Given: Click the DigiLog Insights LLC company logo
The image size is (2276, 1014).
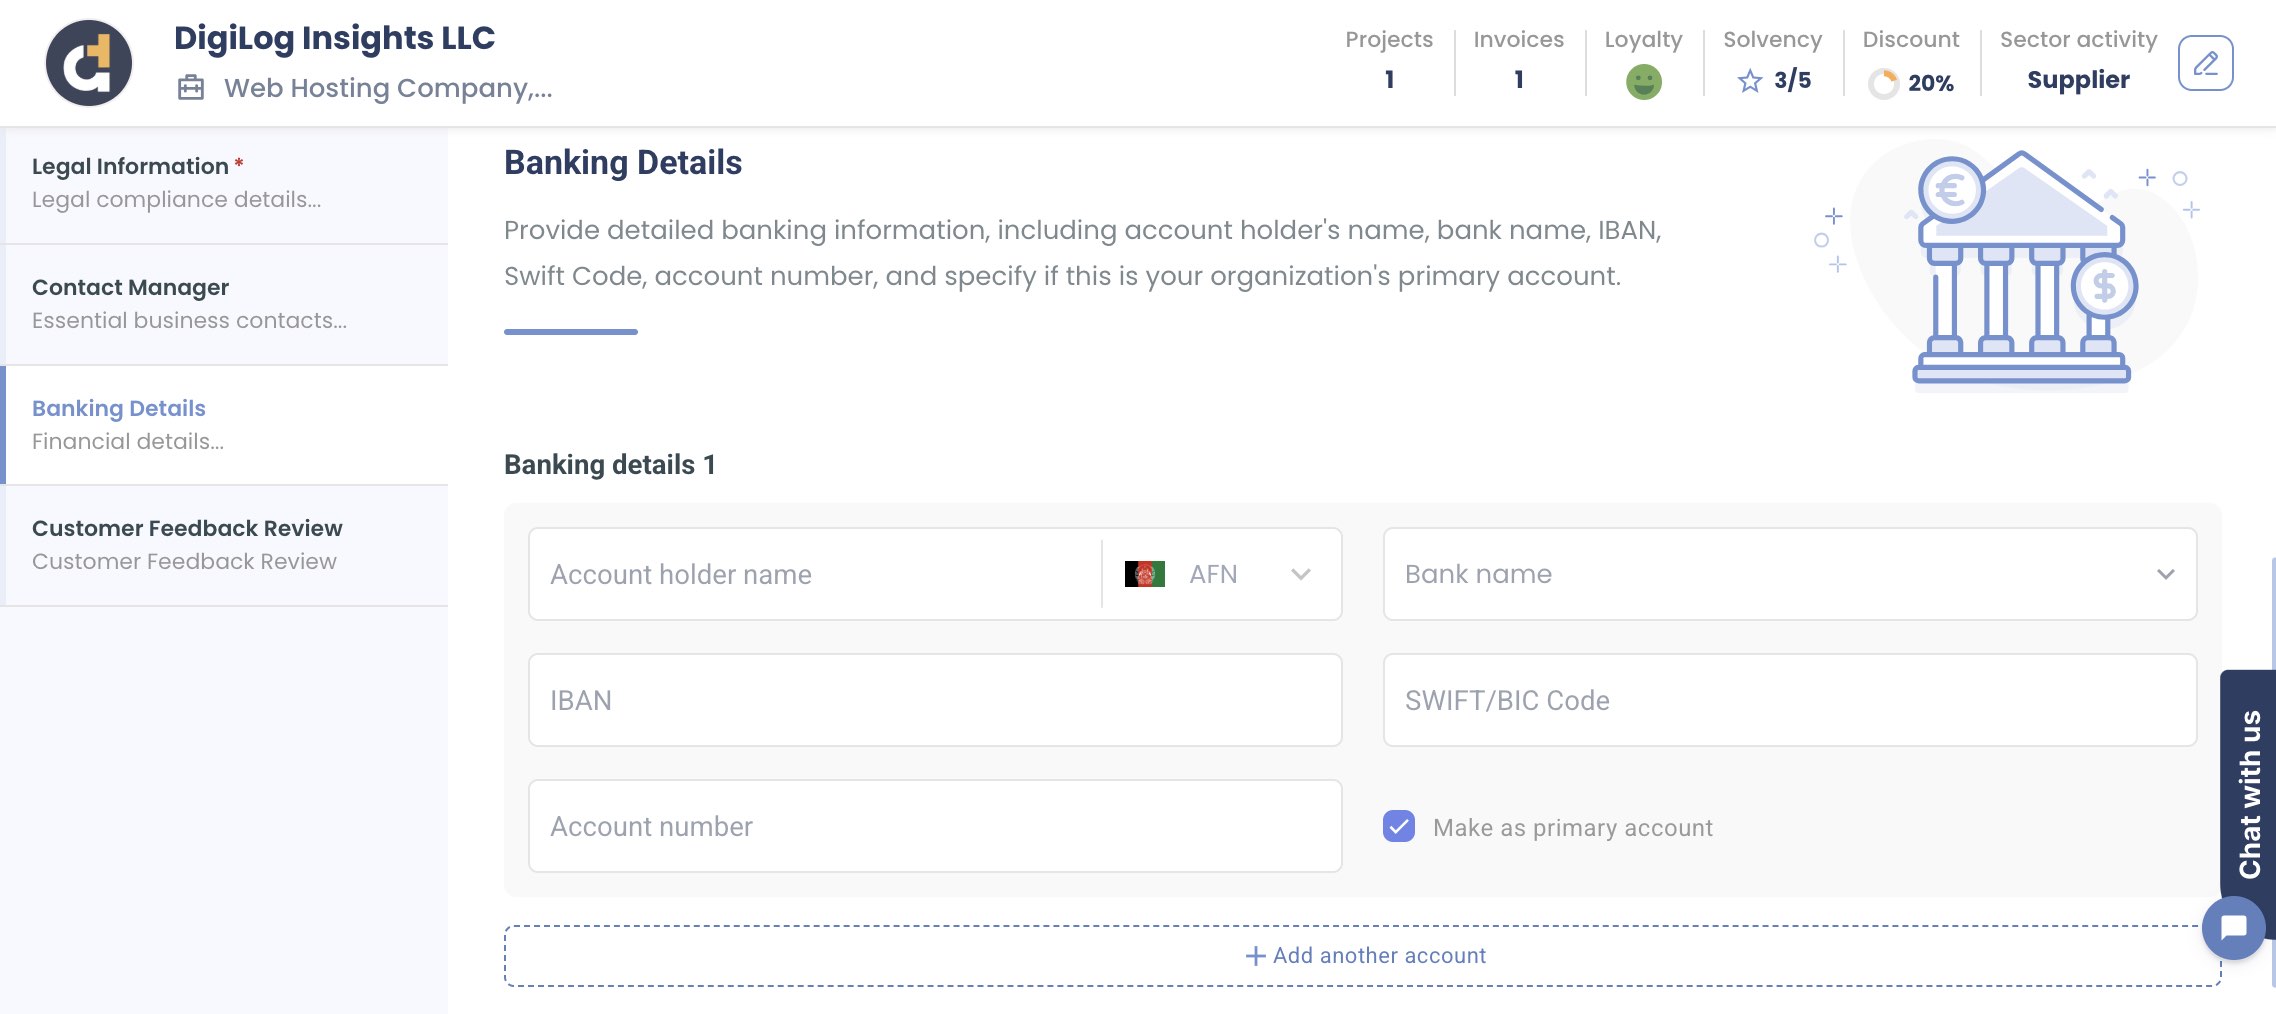Looking at the screenshot, I should (x=88, y=62).
